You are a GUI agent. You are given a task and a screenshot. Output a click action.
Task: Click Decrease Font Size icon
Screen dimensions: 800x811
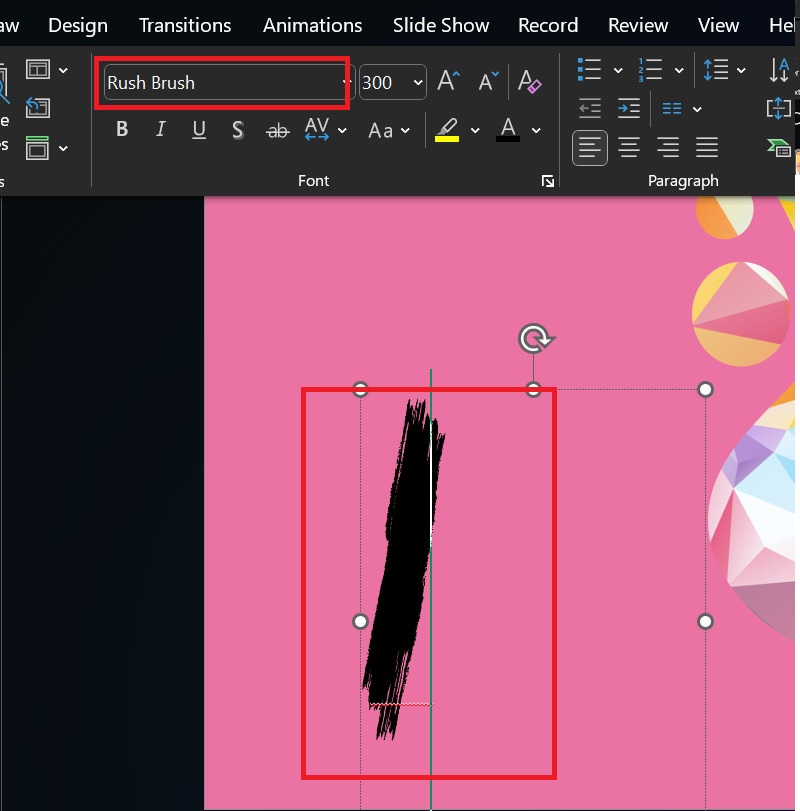click(488, 81)
